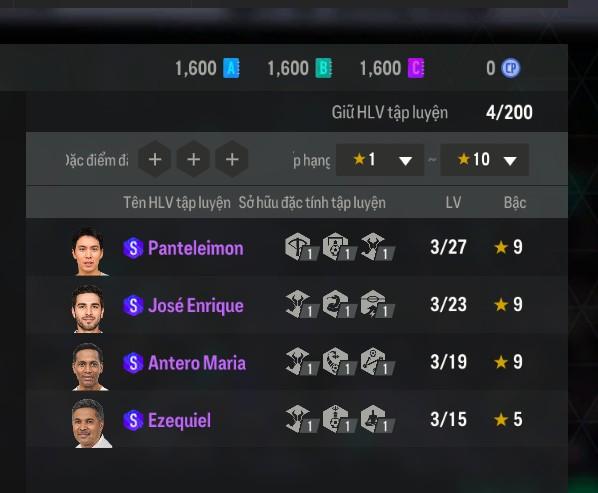Add first trait filter hexagon slot
The width and height of the screenshot is (598, 493).
[155, 159]
